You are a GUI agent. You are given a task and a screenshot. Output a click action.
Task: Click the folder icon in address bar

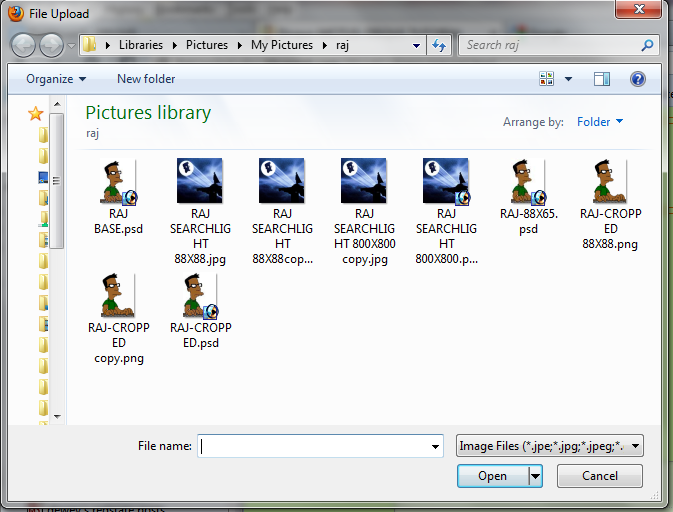pos(89,45)
